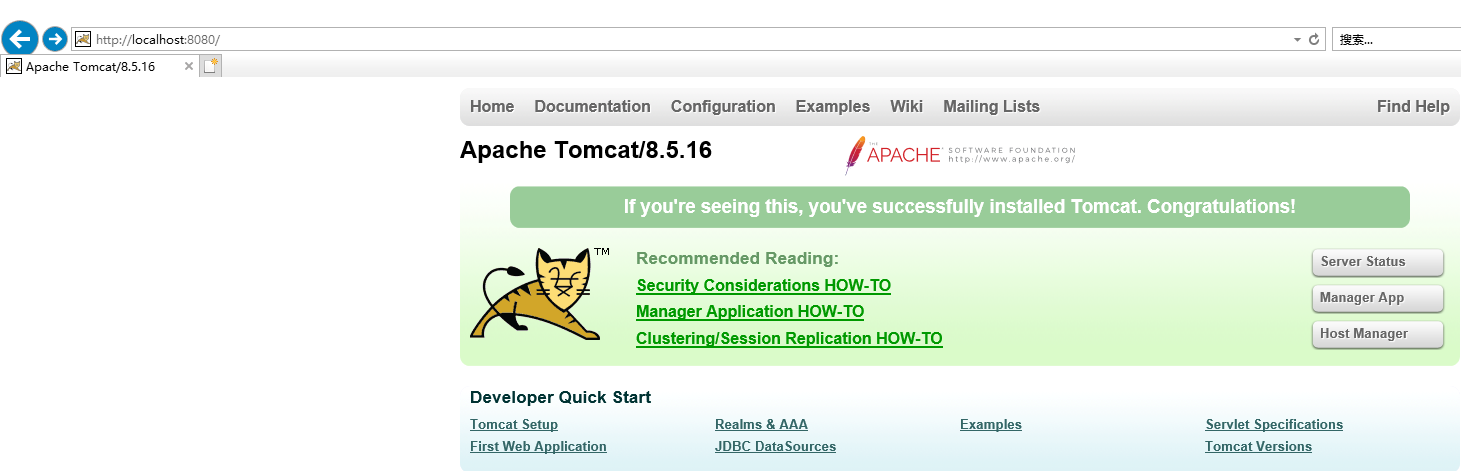Open Security Considerations HOW-TO link
The height and width of the screenshot is (471, 1461).
point(763,286)
